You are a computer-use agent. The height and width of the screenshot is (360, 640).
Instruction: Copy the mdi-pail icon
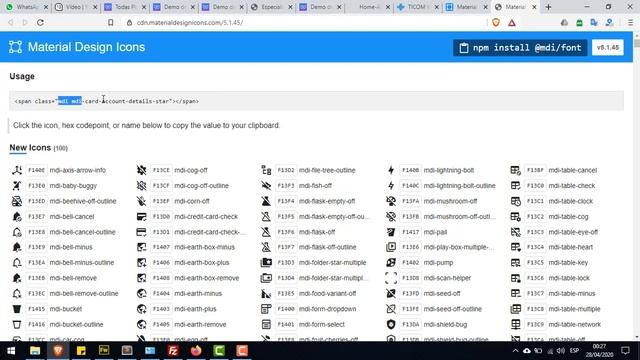(x=391, y=232)
